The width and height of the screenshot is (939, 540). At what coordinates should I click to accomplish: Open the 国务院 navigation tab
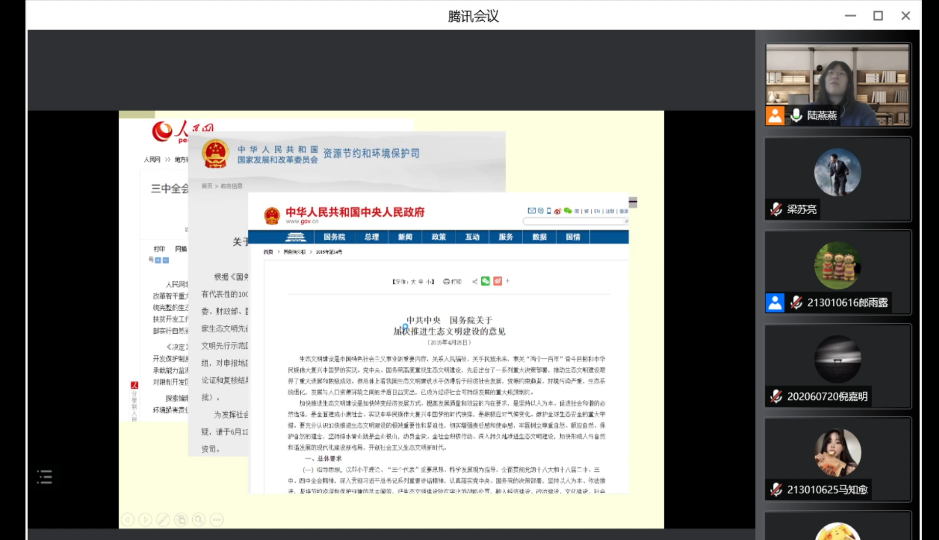click(333, 237)
